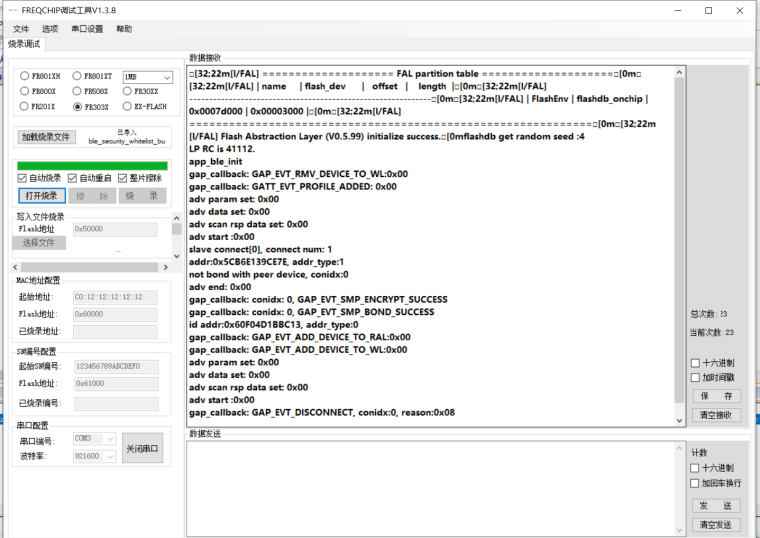Toggle the 自动烧录 checkbox
The image size is (760, 538).
pos(23,178)
